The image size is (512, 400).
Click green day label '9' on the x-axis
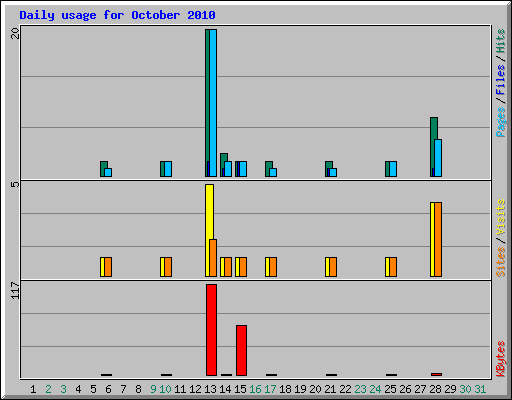pyautogui.click(x=153, y=389)
